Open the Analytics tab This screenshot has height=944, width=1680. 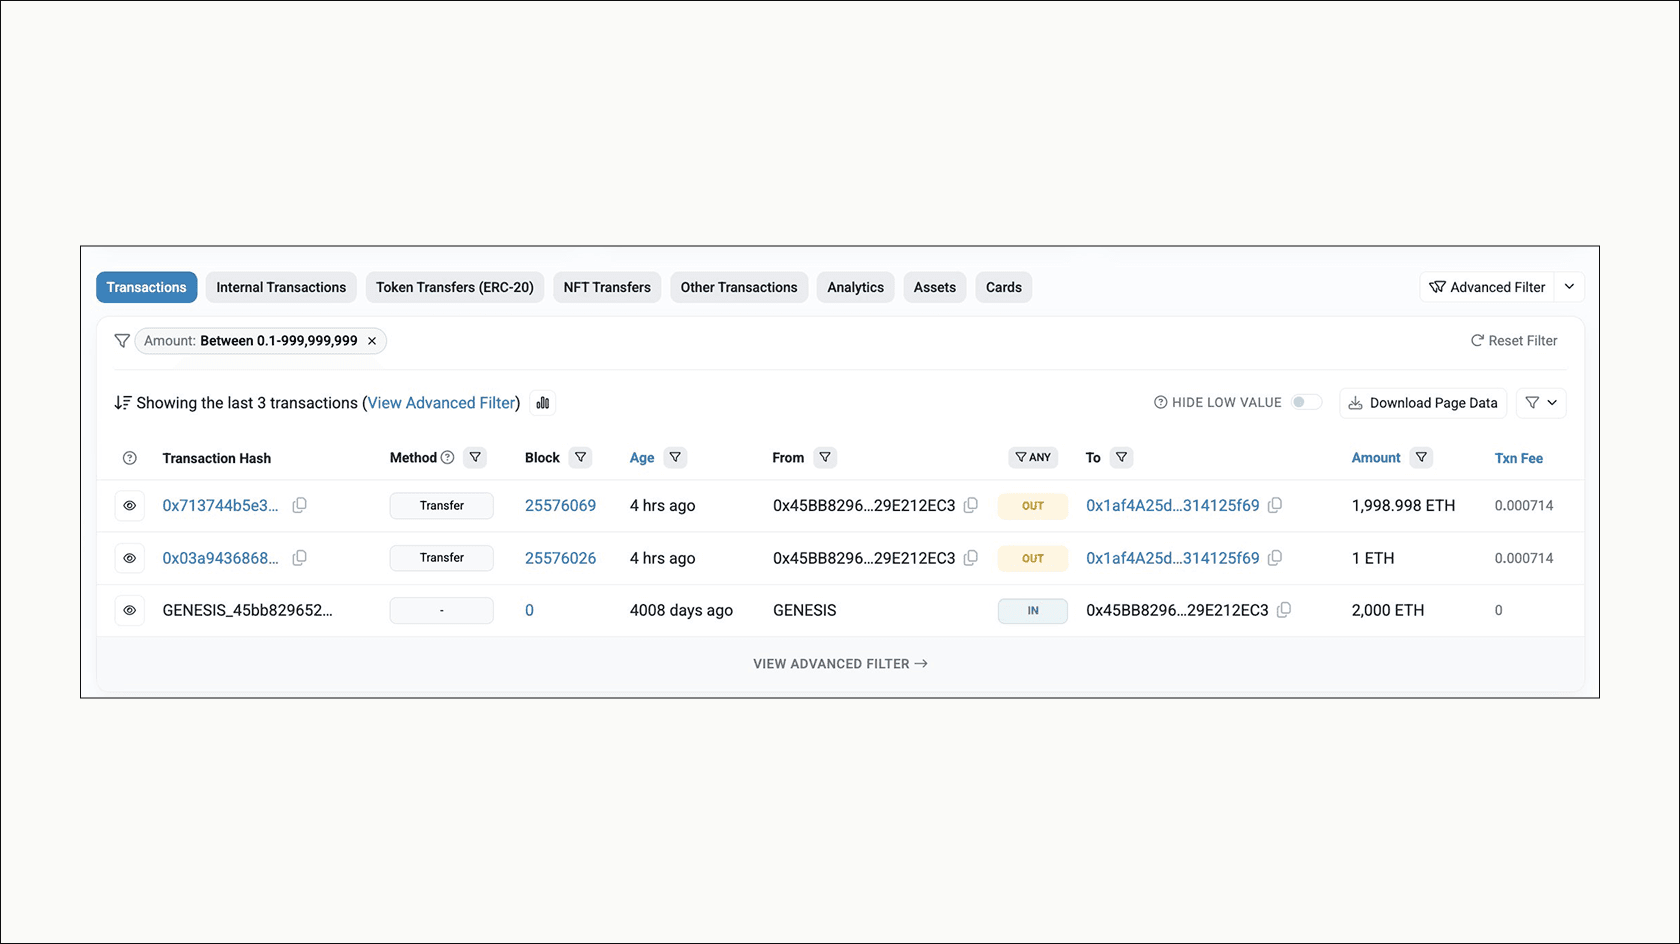(x=855, y=287)
